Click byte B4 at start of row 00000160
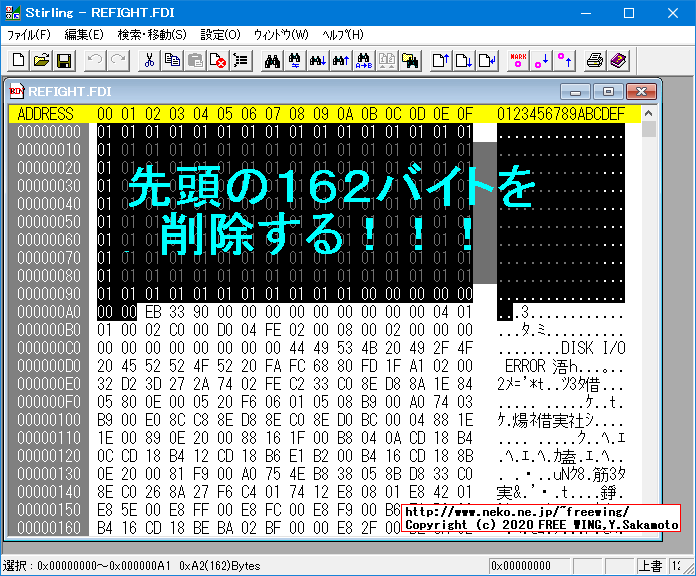The image size is (696, 576). point(105,528)
